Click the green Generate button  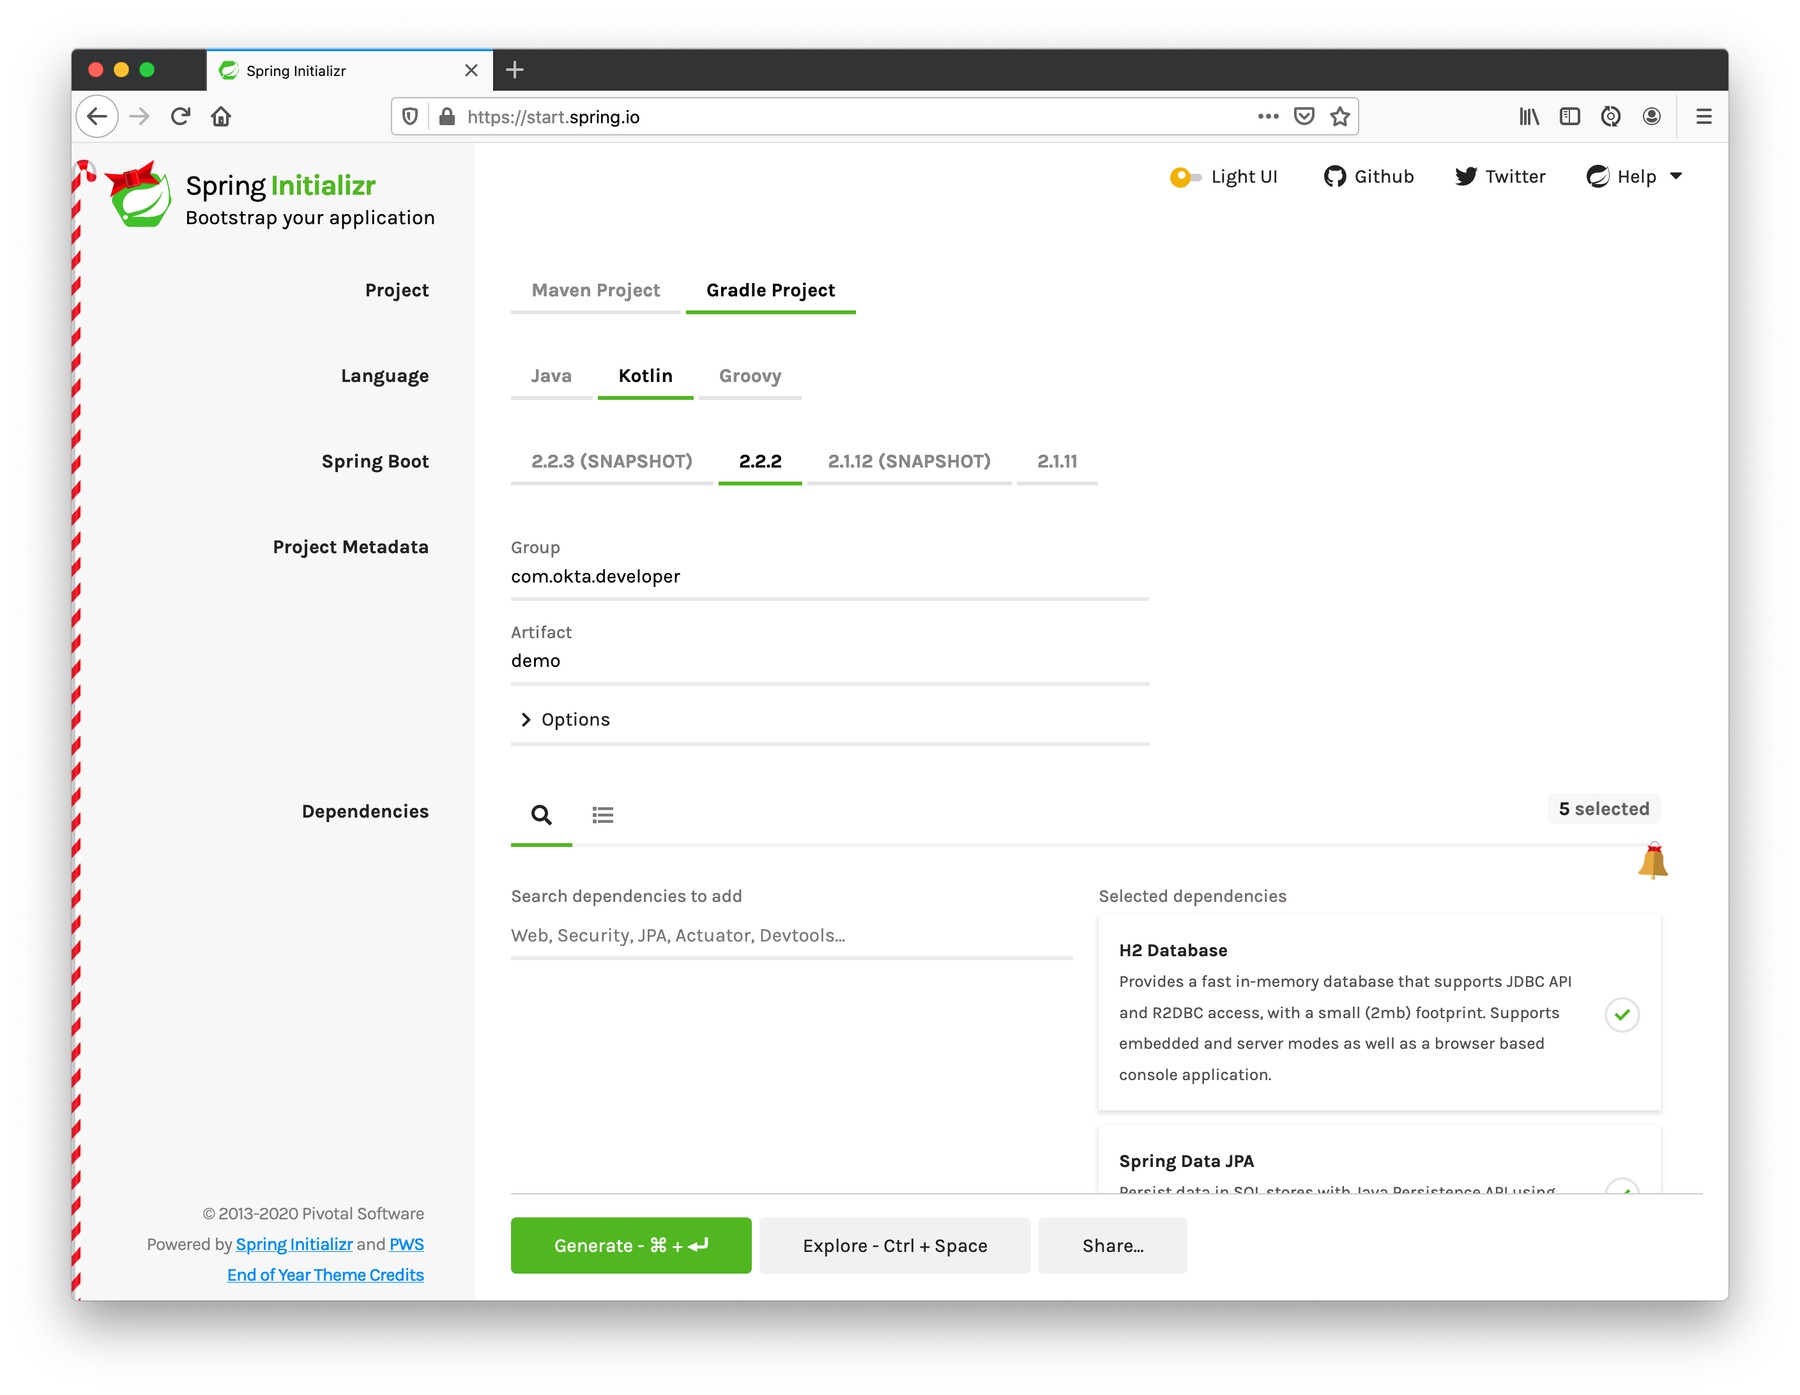click(x=631, y=1245)
